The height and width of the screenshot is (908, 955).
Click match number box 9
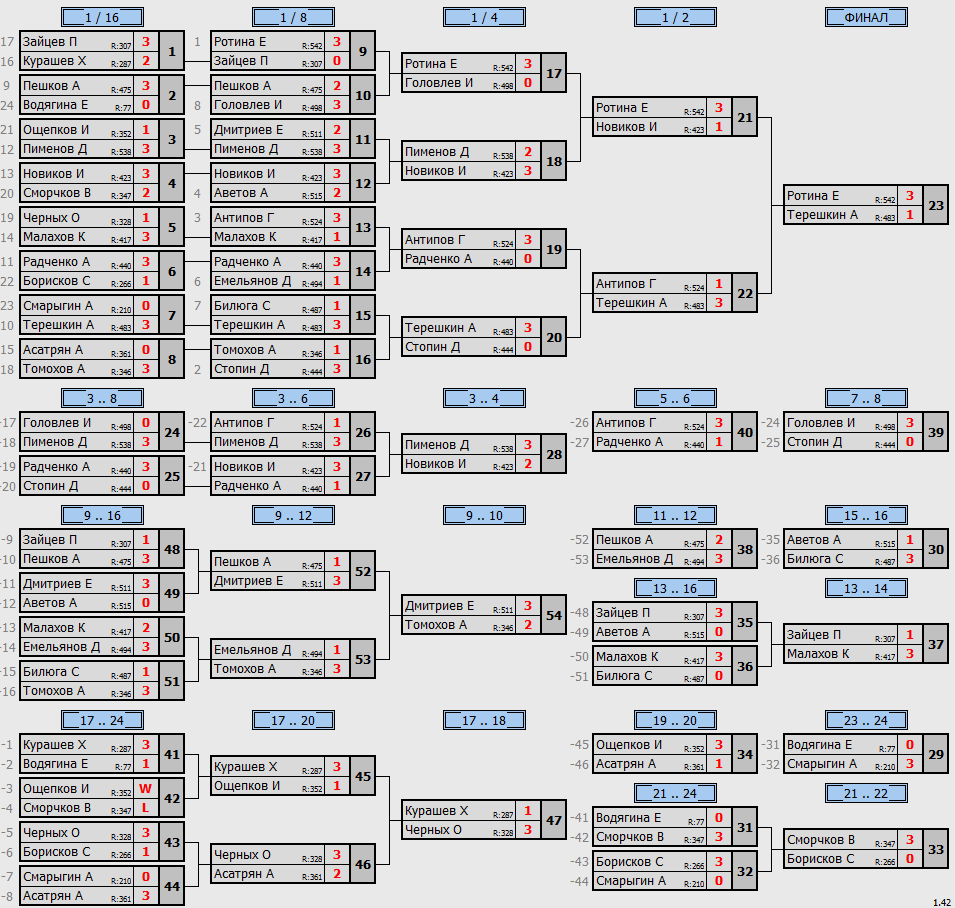pyautogui.click(x=363, y=51)
